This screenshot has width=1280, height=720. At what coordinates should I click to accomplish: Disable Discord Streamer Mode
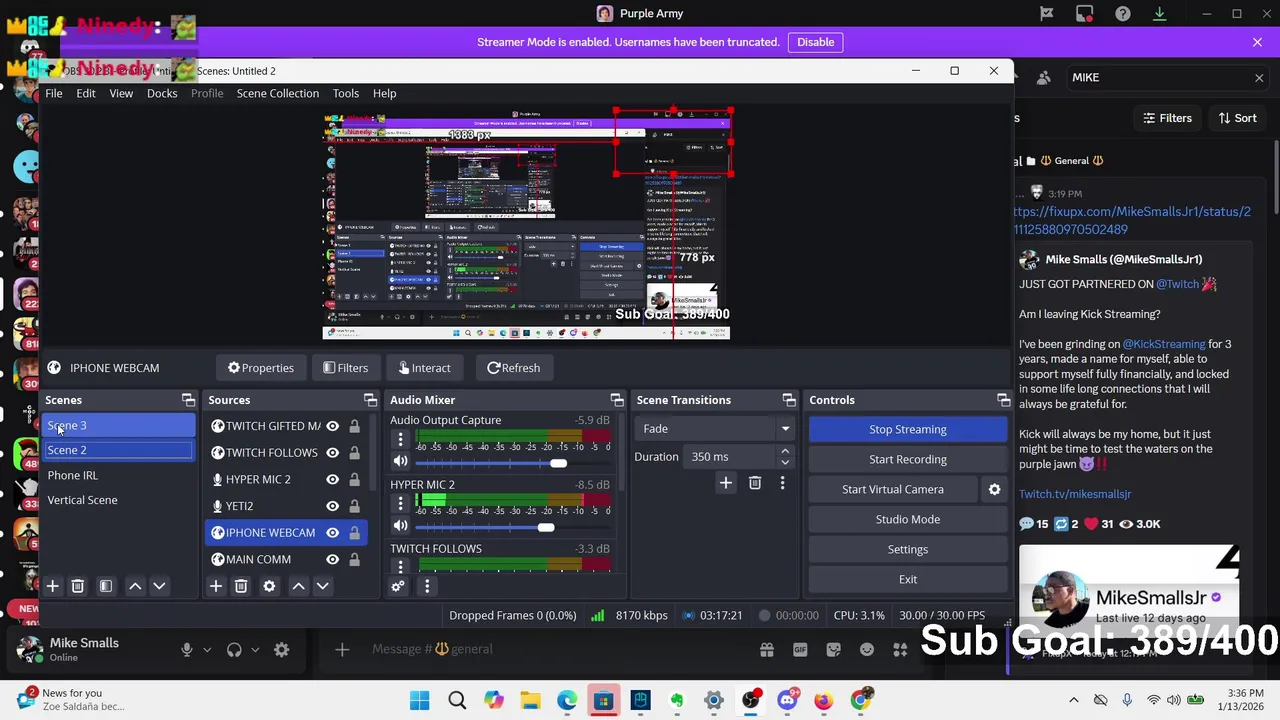[816, 42]
